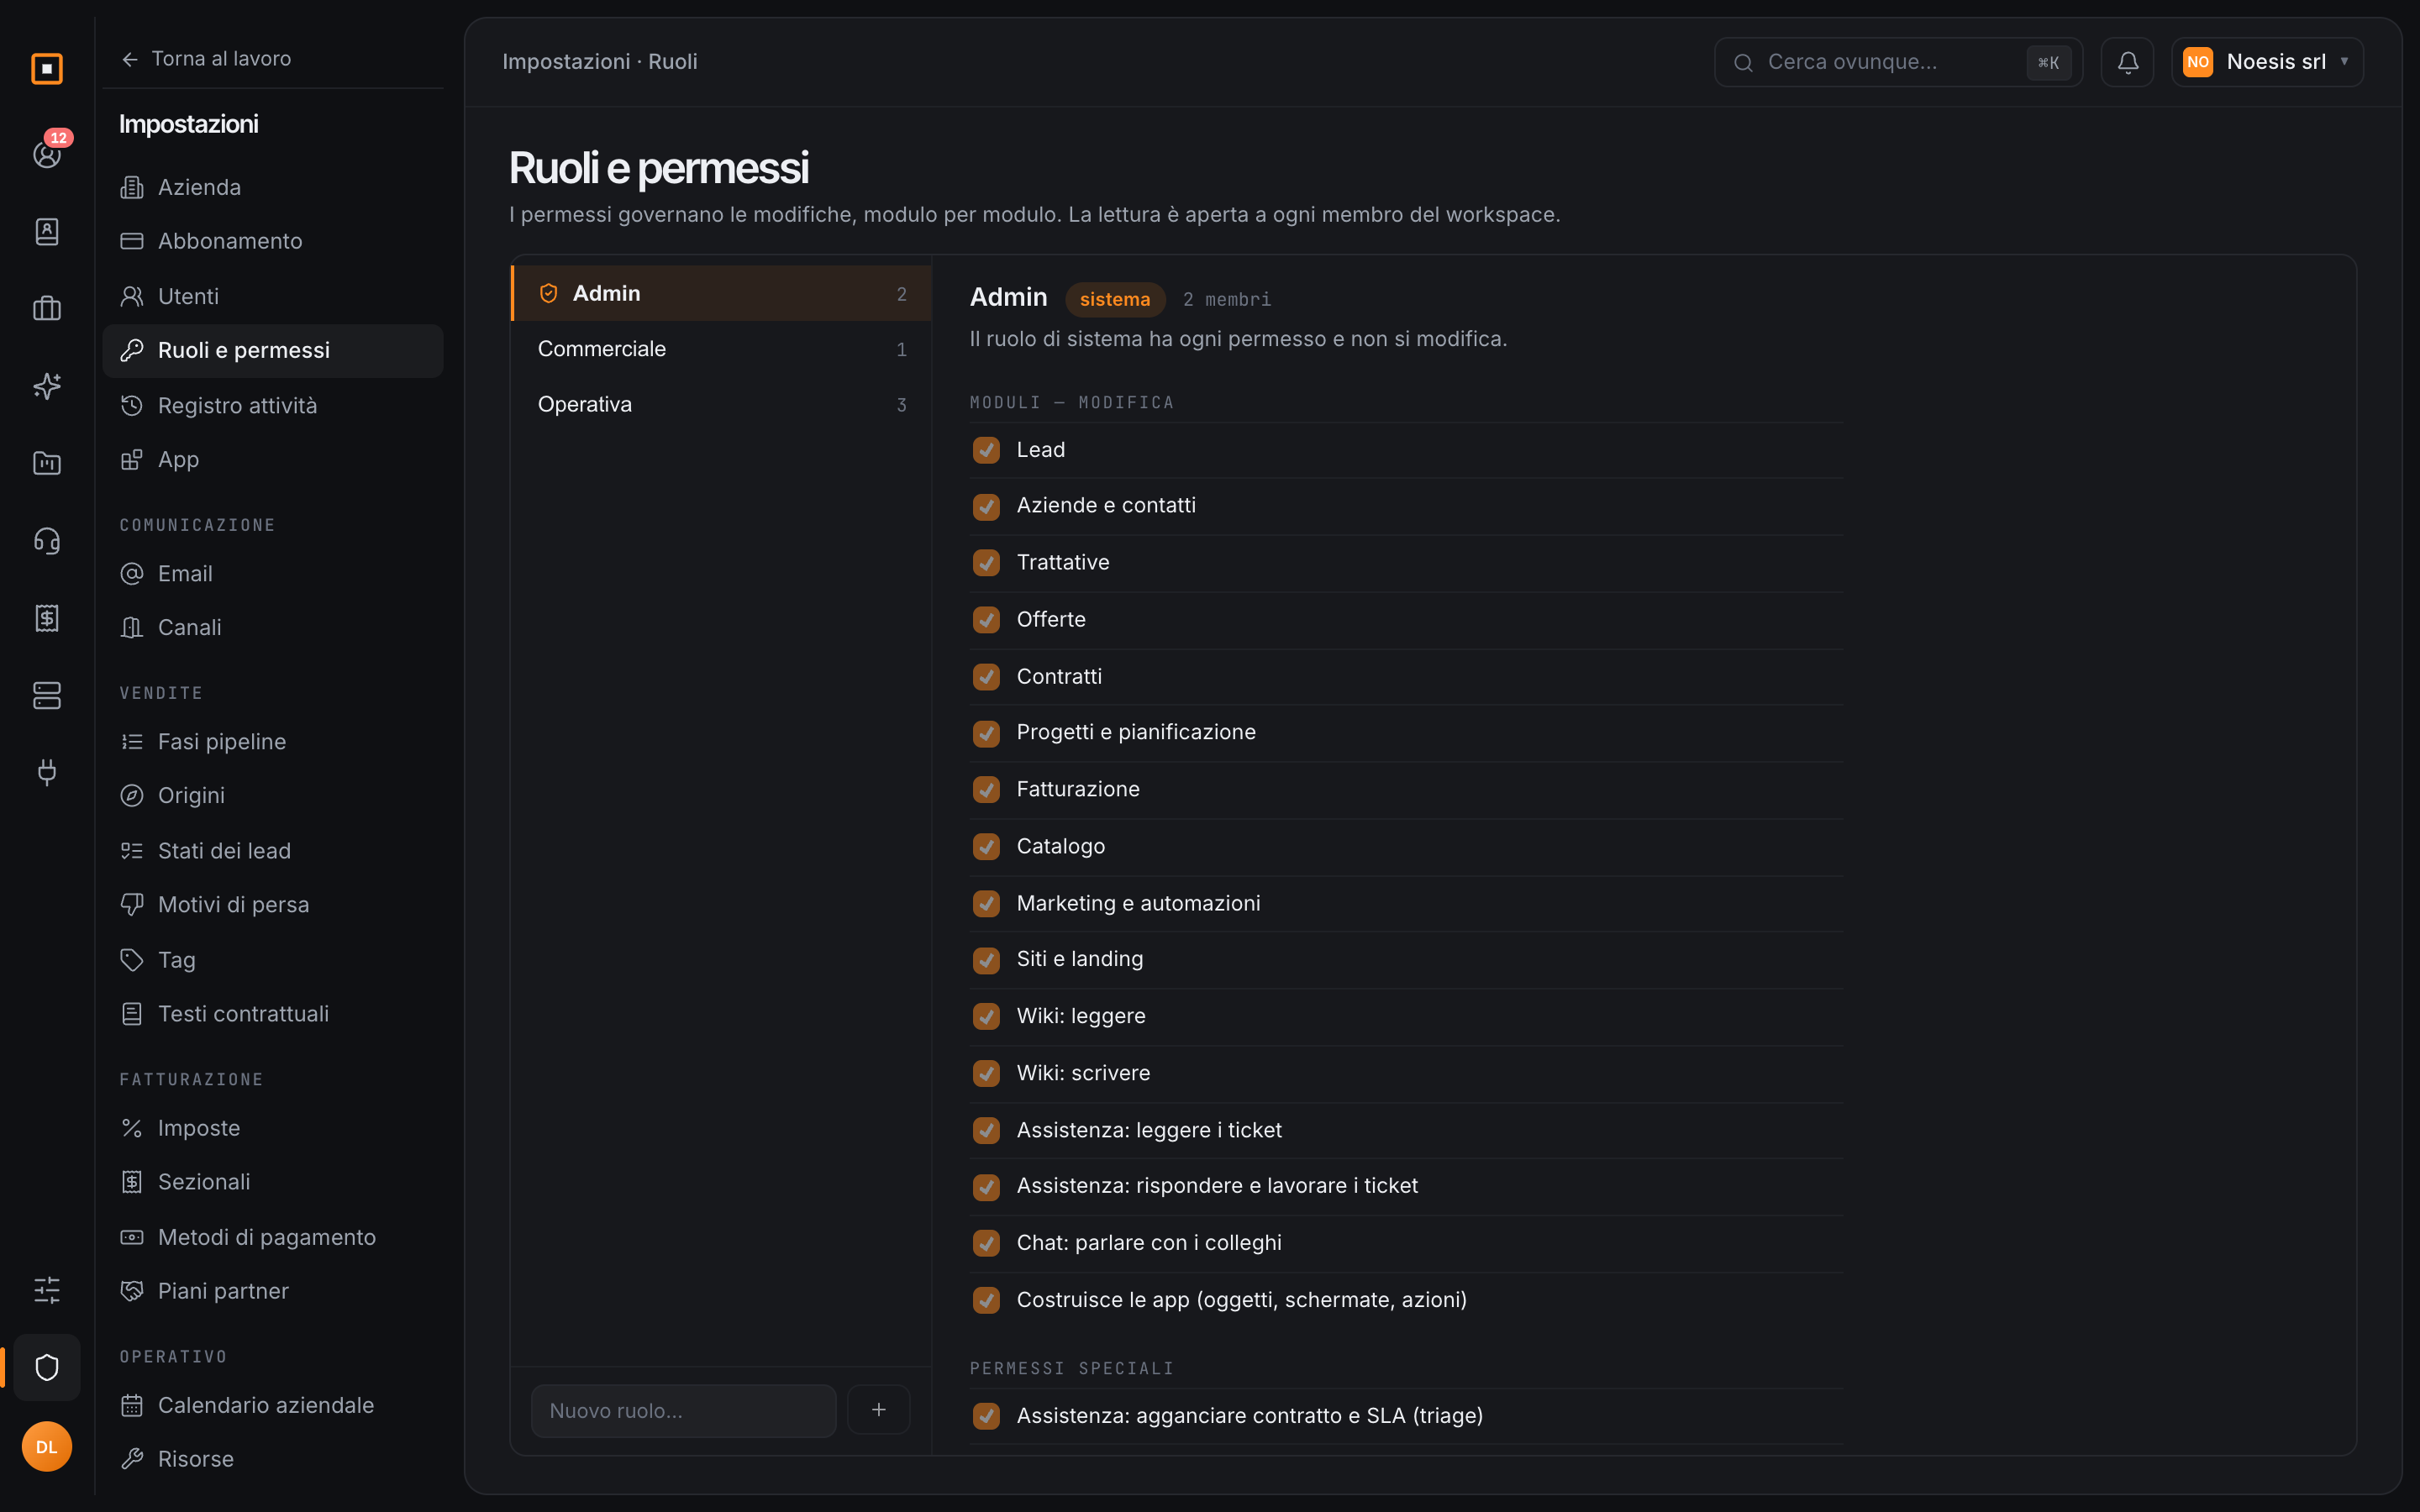2420x1512 pixels.
Task: Focus the Nuovo ruolo input field
Action: point(684,1410)
